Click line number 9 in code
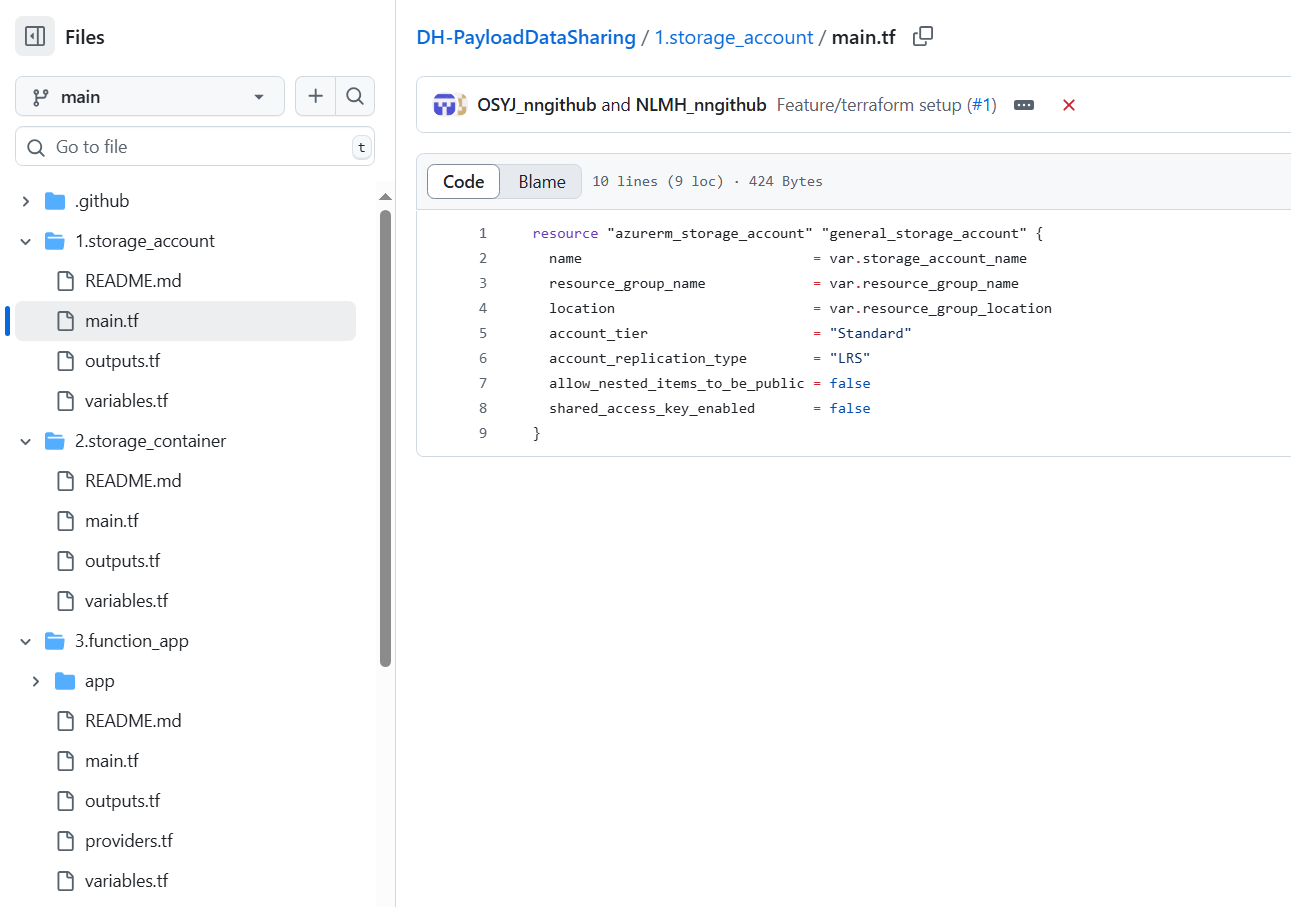 coord(483,433)
